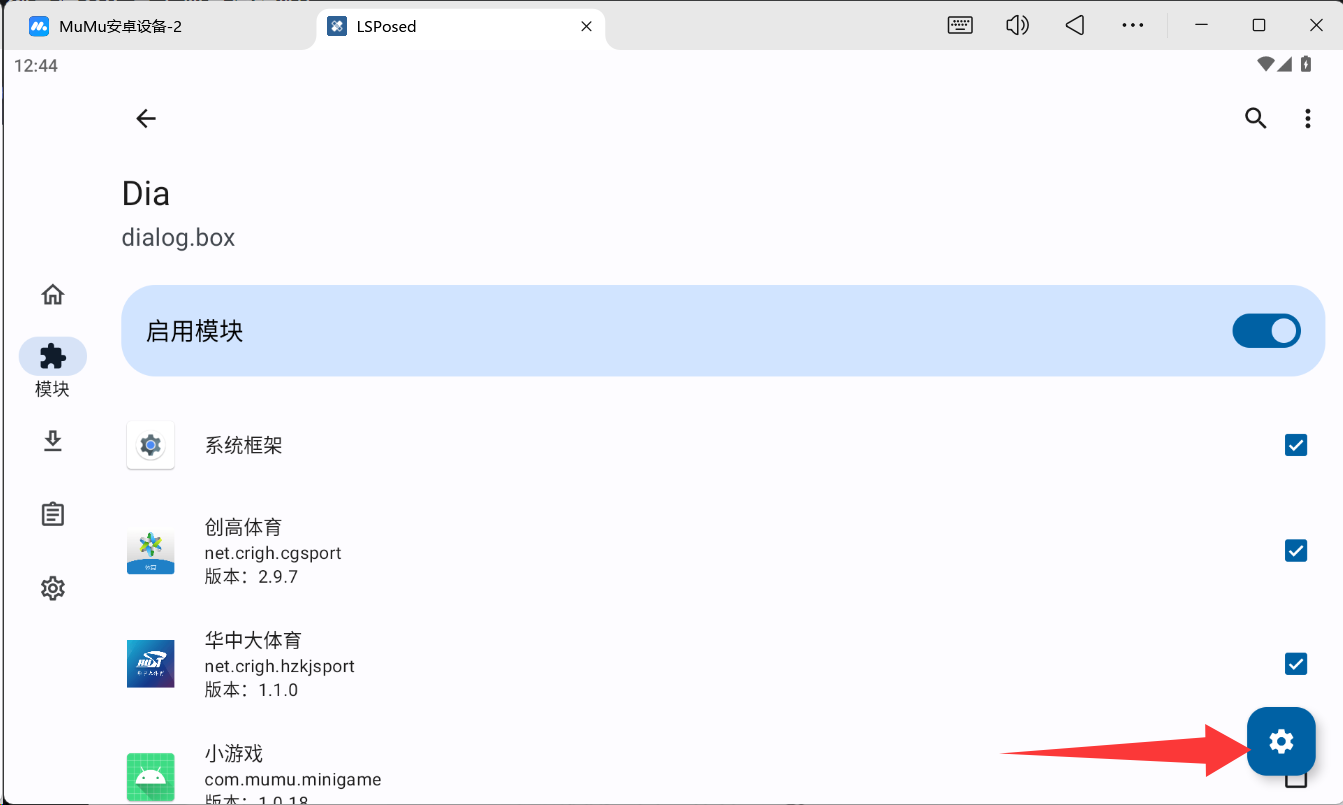The height and width of the screenshot is (805, 1343).
Task: Select the 模块 puzzle icon in sidebar
Action: pos(53,356)
